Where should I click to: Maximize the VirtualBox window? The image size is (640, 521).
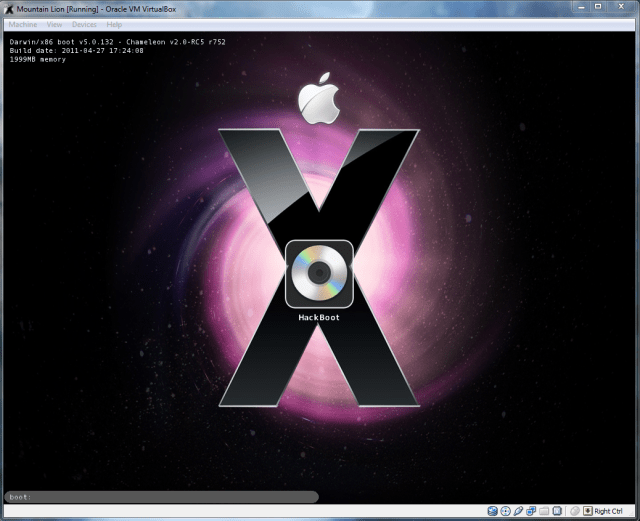click(599, 7)
